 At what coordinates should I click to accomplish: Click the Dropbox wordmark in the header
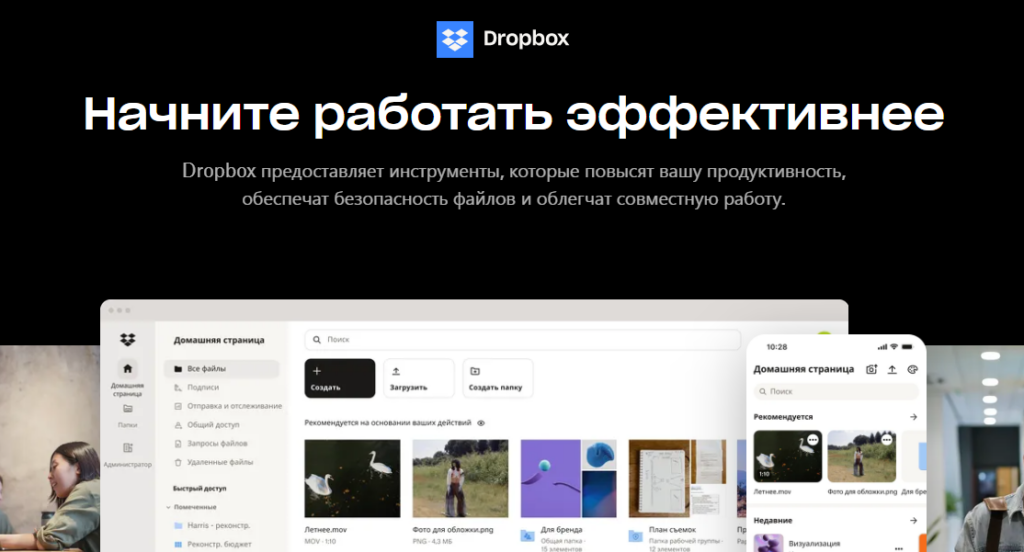[x=526, y=39]
